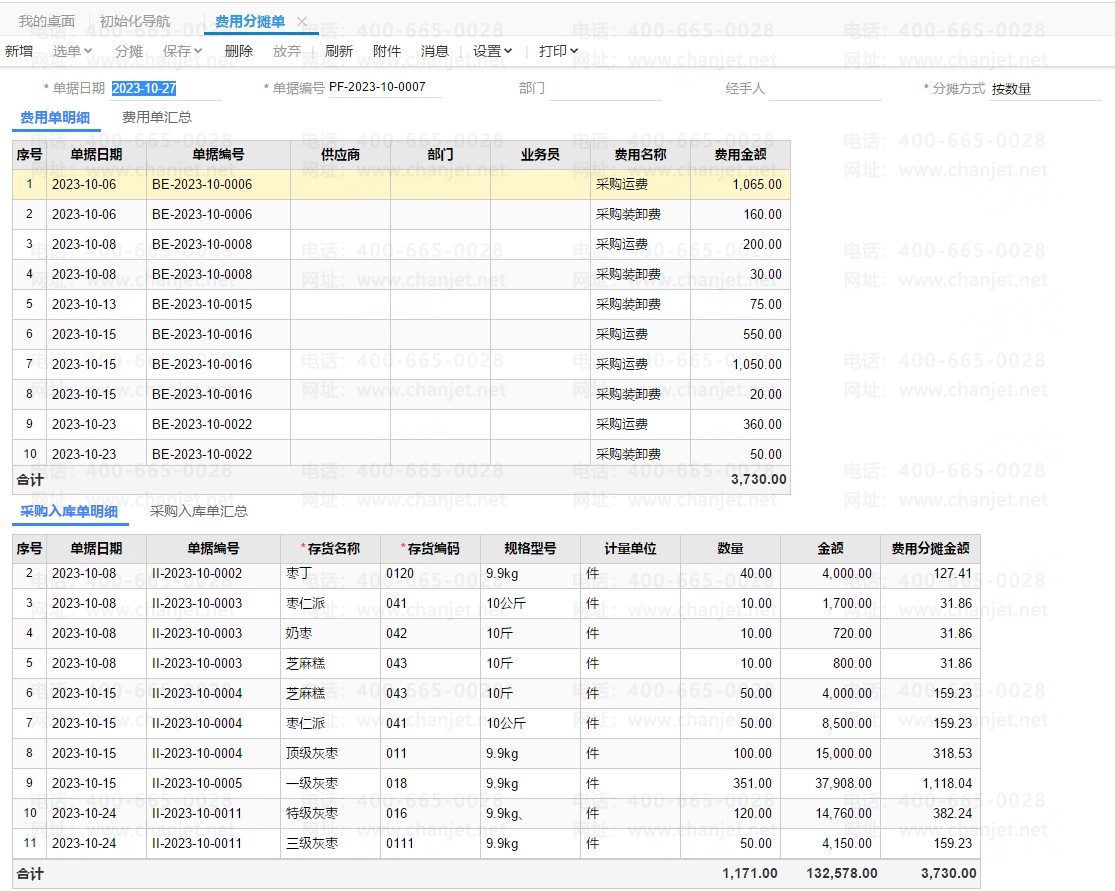Click the 经手人 input field

[825, 89]
